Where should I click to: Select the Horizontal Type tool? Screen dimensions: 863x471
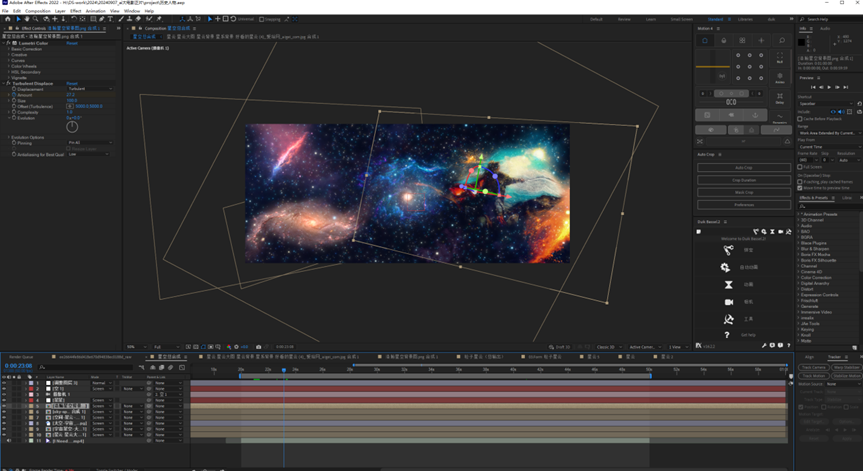(110, 19)
